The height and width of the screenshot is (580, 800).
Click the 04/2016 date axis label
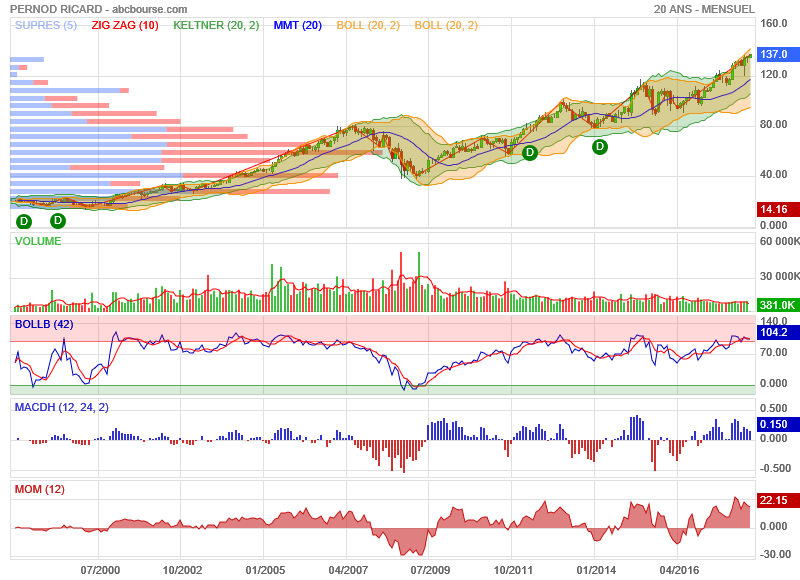[679, 570]
